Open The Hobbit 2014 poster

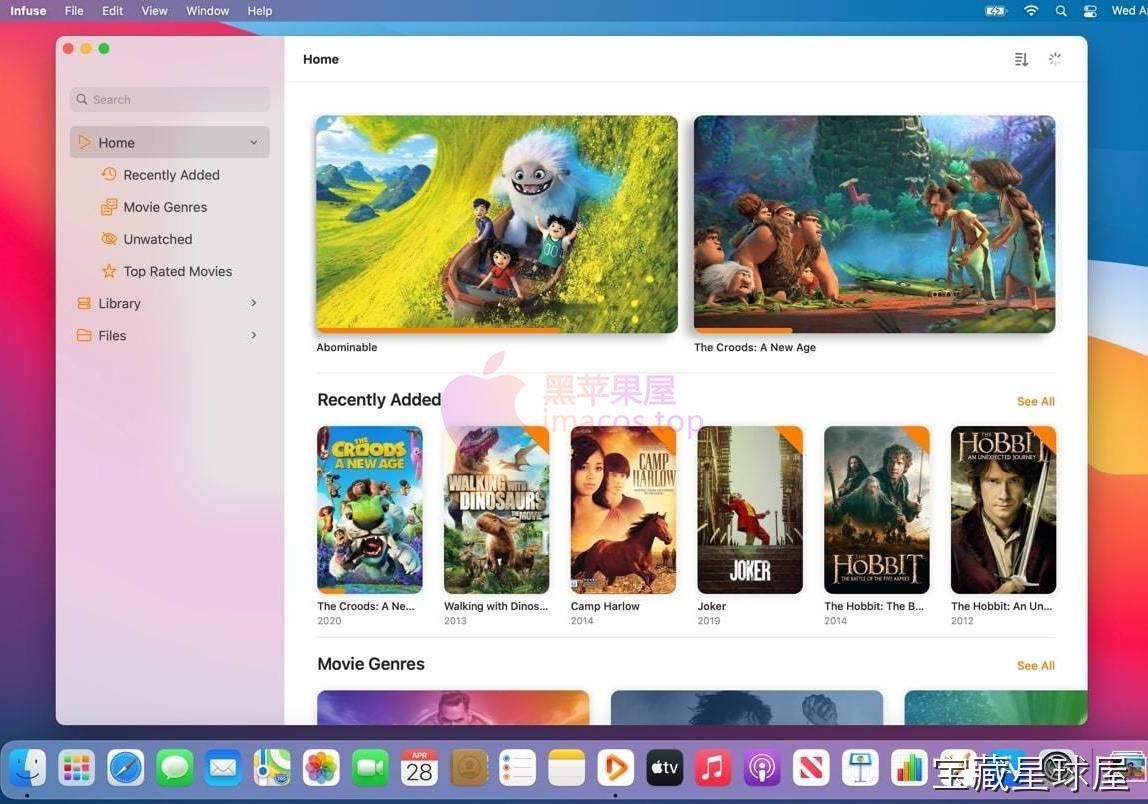(876, 510)
